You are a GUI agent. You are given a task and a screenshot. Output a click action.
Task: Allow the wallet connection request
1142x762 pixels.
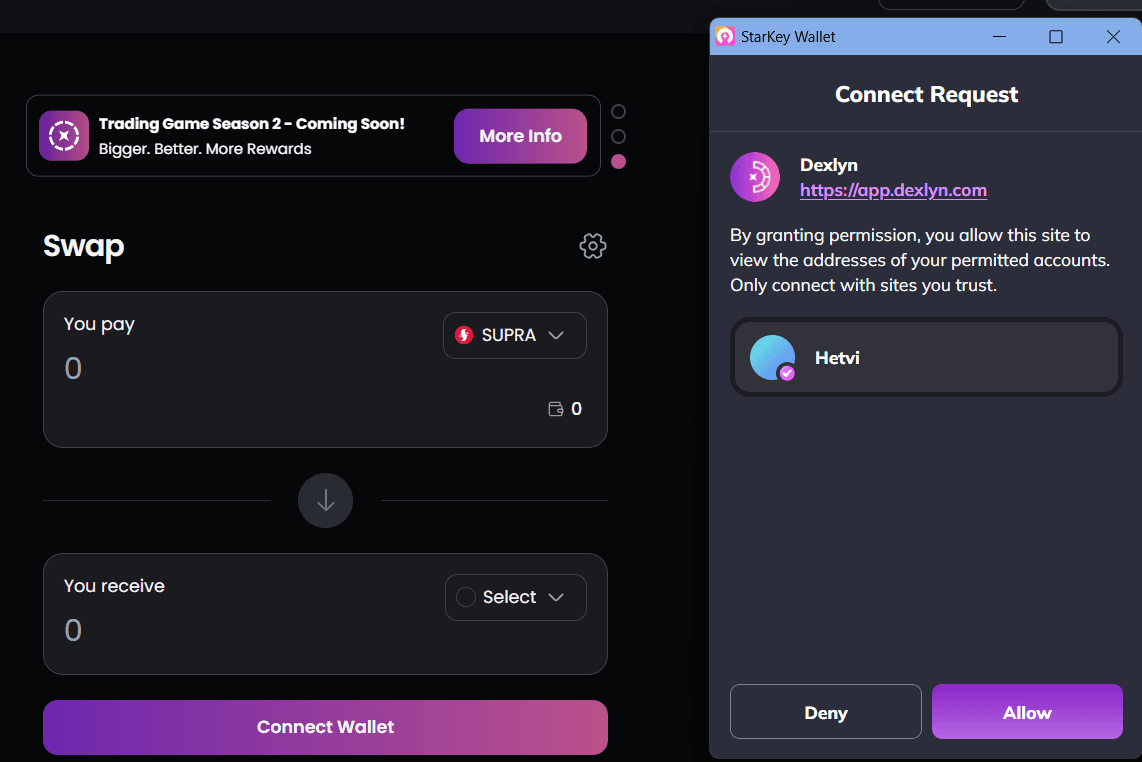click(x=1027, y=712)
